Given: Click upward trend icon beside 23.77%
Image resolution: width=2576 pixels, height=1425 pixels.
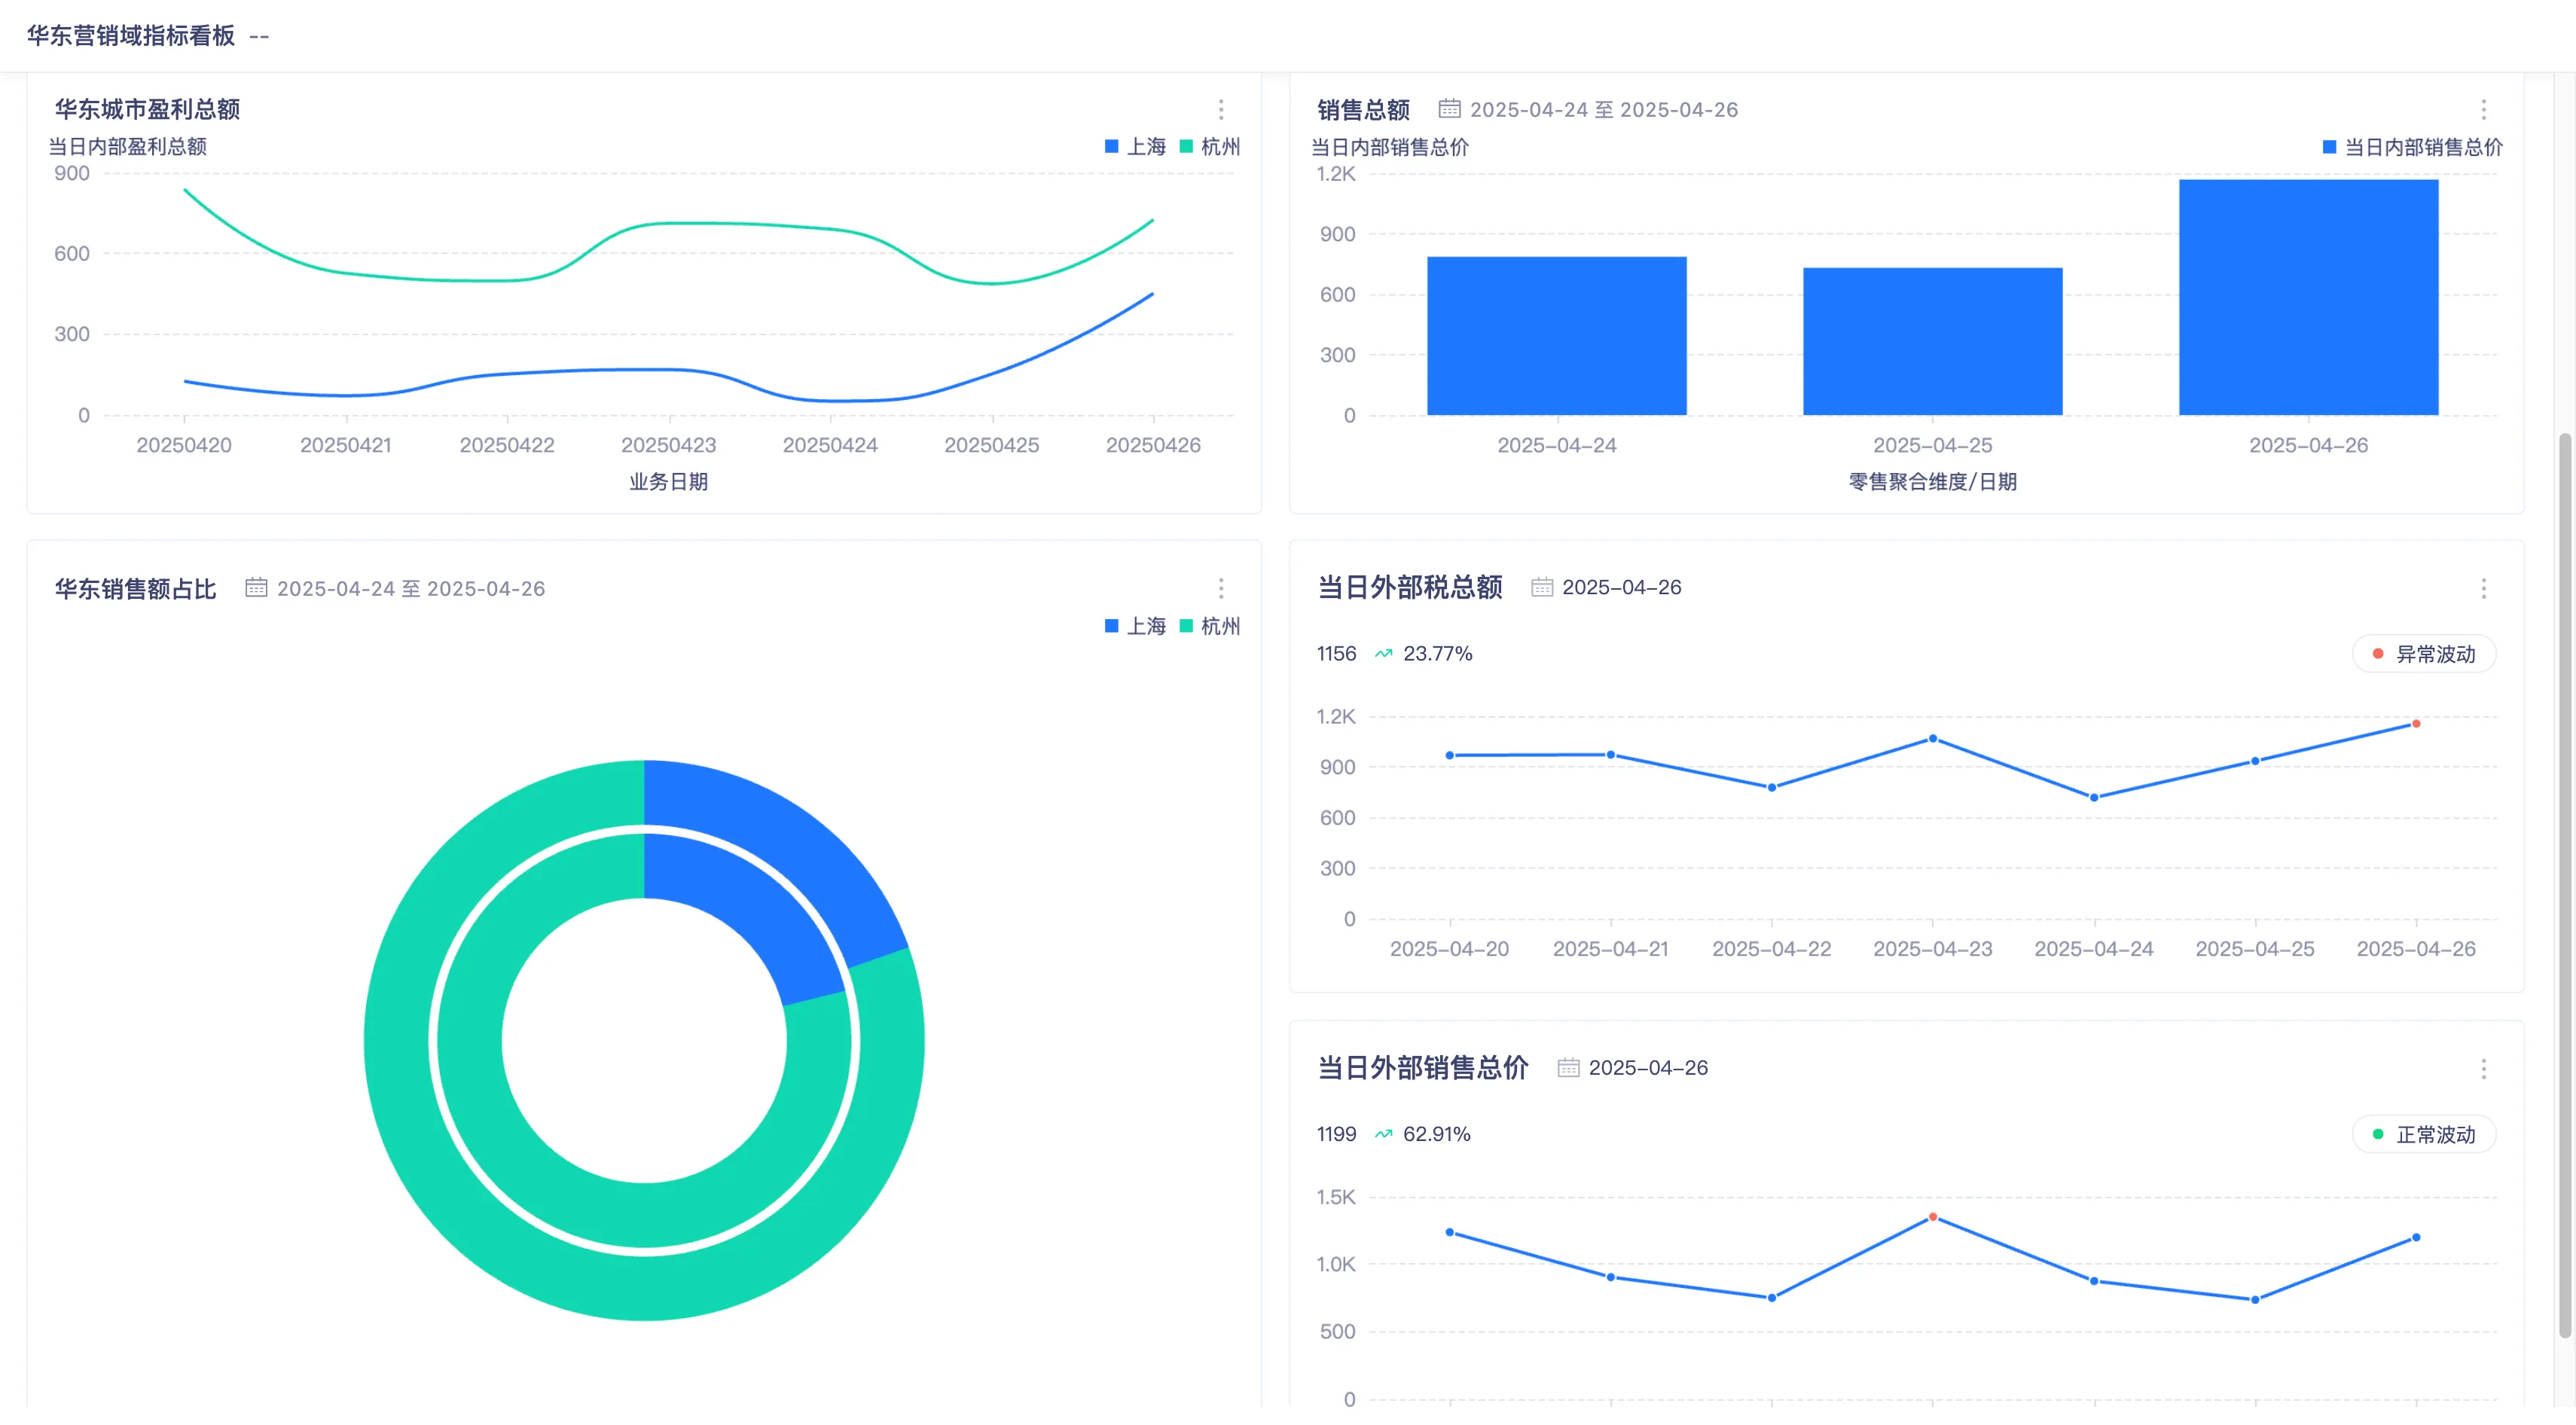Looking at the screenshot, I should [x=1383, y=654].
